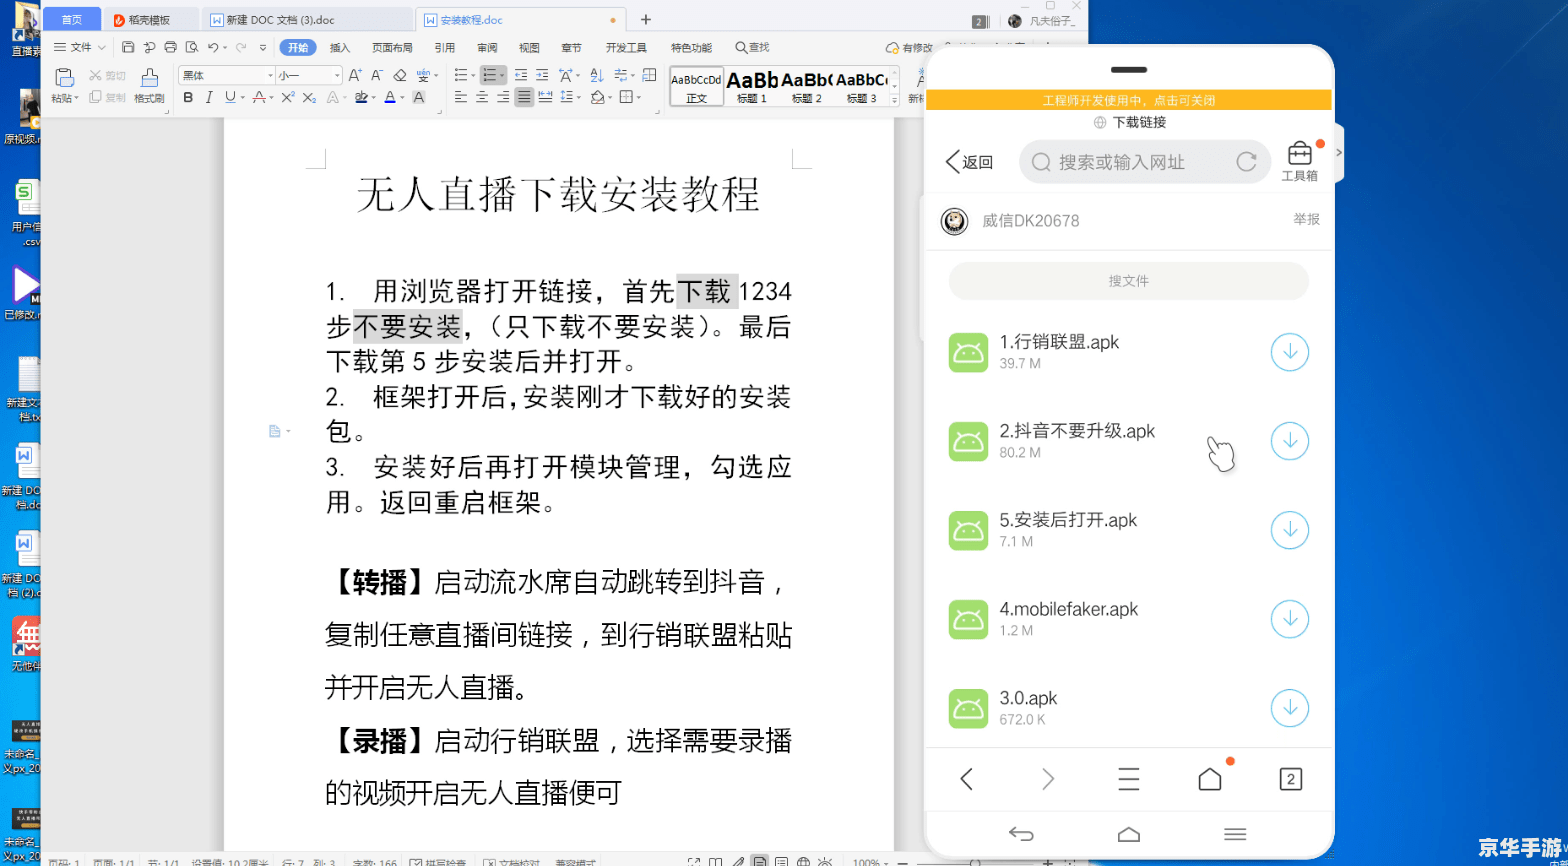
Task: Open the font size dropdown 小一
Action: 337,76
